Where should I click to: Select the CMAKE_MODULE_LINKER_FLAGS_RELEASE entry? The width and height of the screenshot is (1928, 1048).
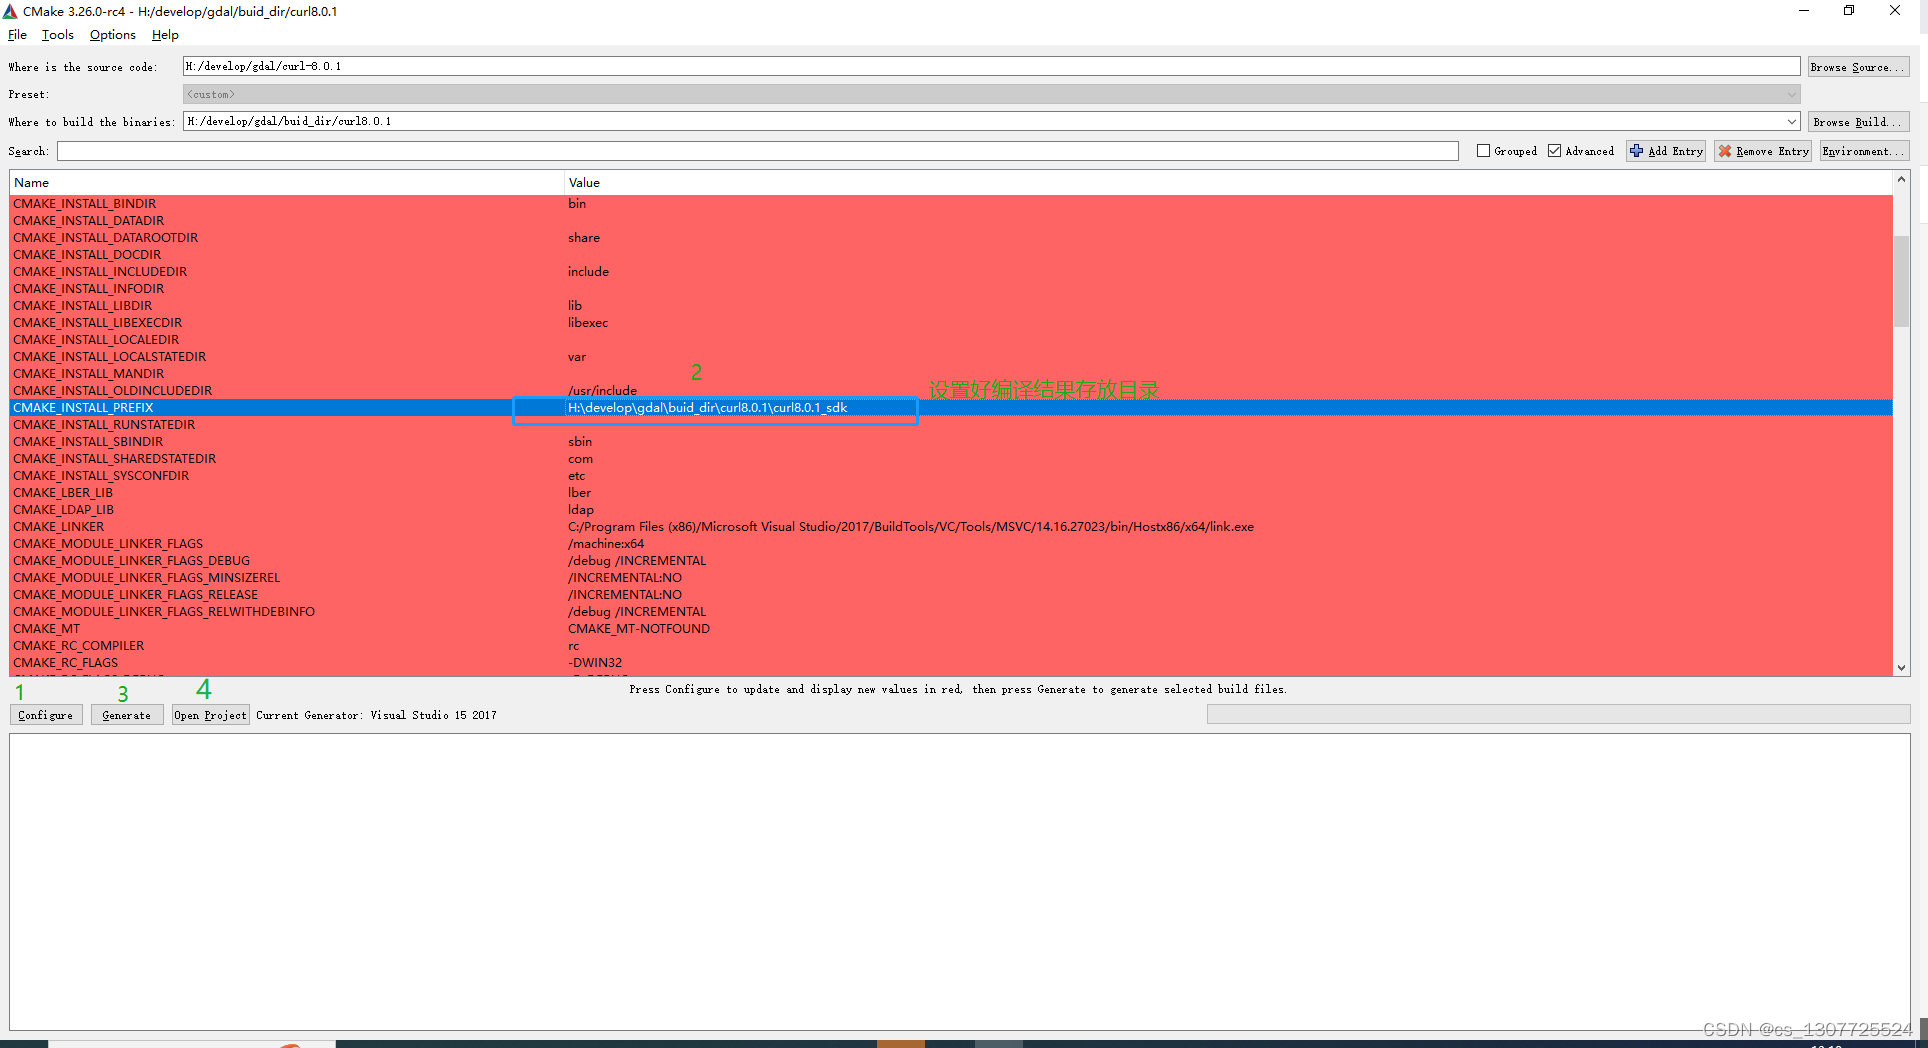(135, 595)
